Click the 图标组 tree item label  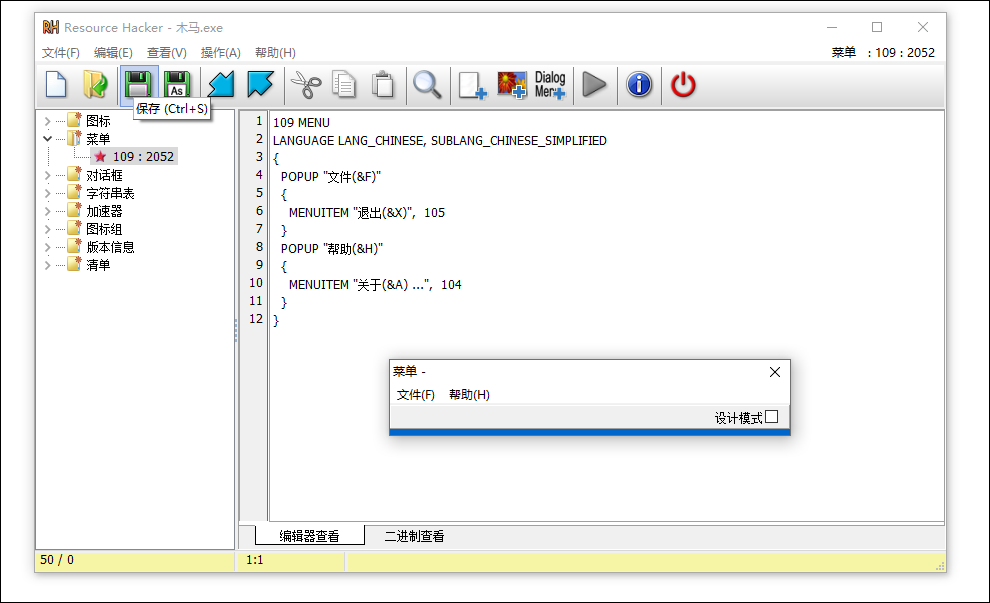pos(104,229)
